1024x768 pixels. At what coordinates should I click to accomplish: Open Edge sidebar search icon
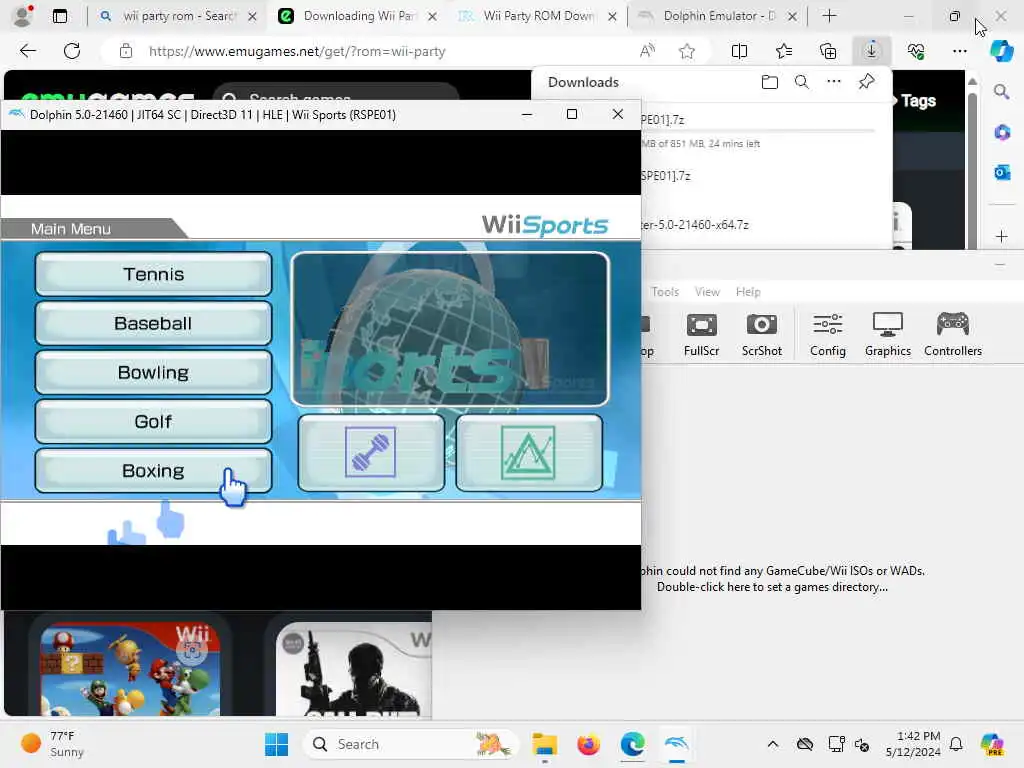[1001, 92]
